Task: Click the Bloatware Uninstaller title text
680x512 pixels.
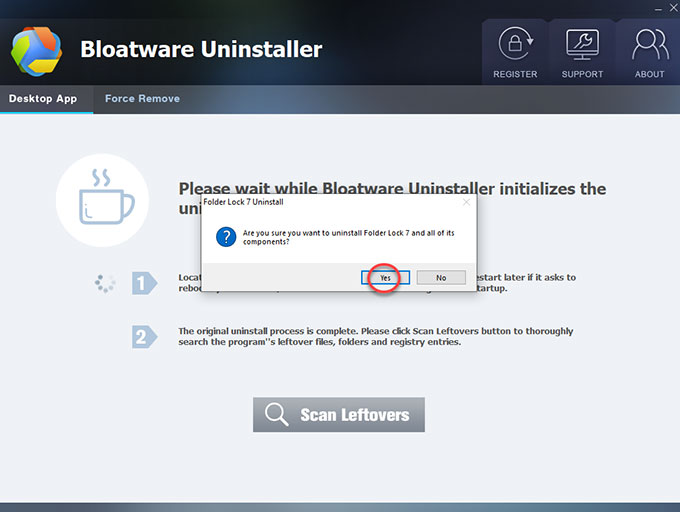Action: [x=201, y=49]
